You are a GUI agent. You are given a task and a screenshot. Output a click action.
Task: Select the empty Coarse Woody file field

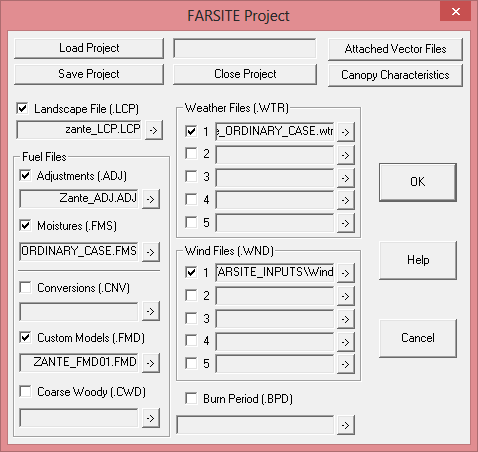pyautogui.click(x=79, y=418)
